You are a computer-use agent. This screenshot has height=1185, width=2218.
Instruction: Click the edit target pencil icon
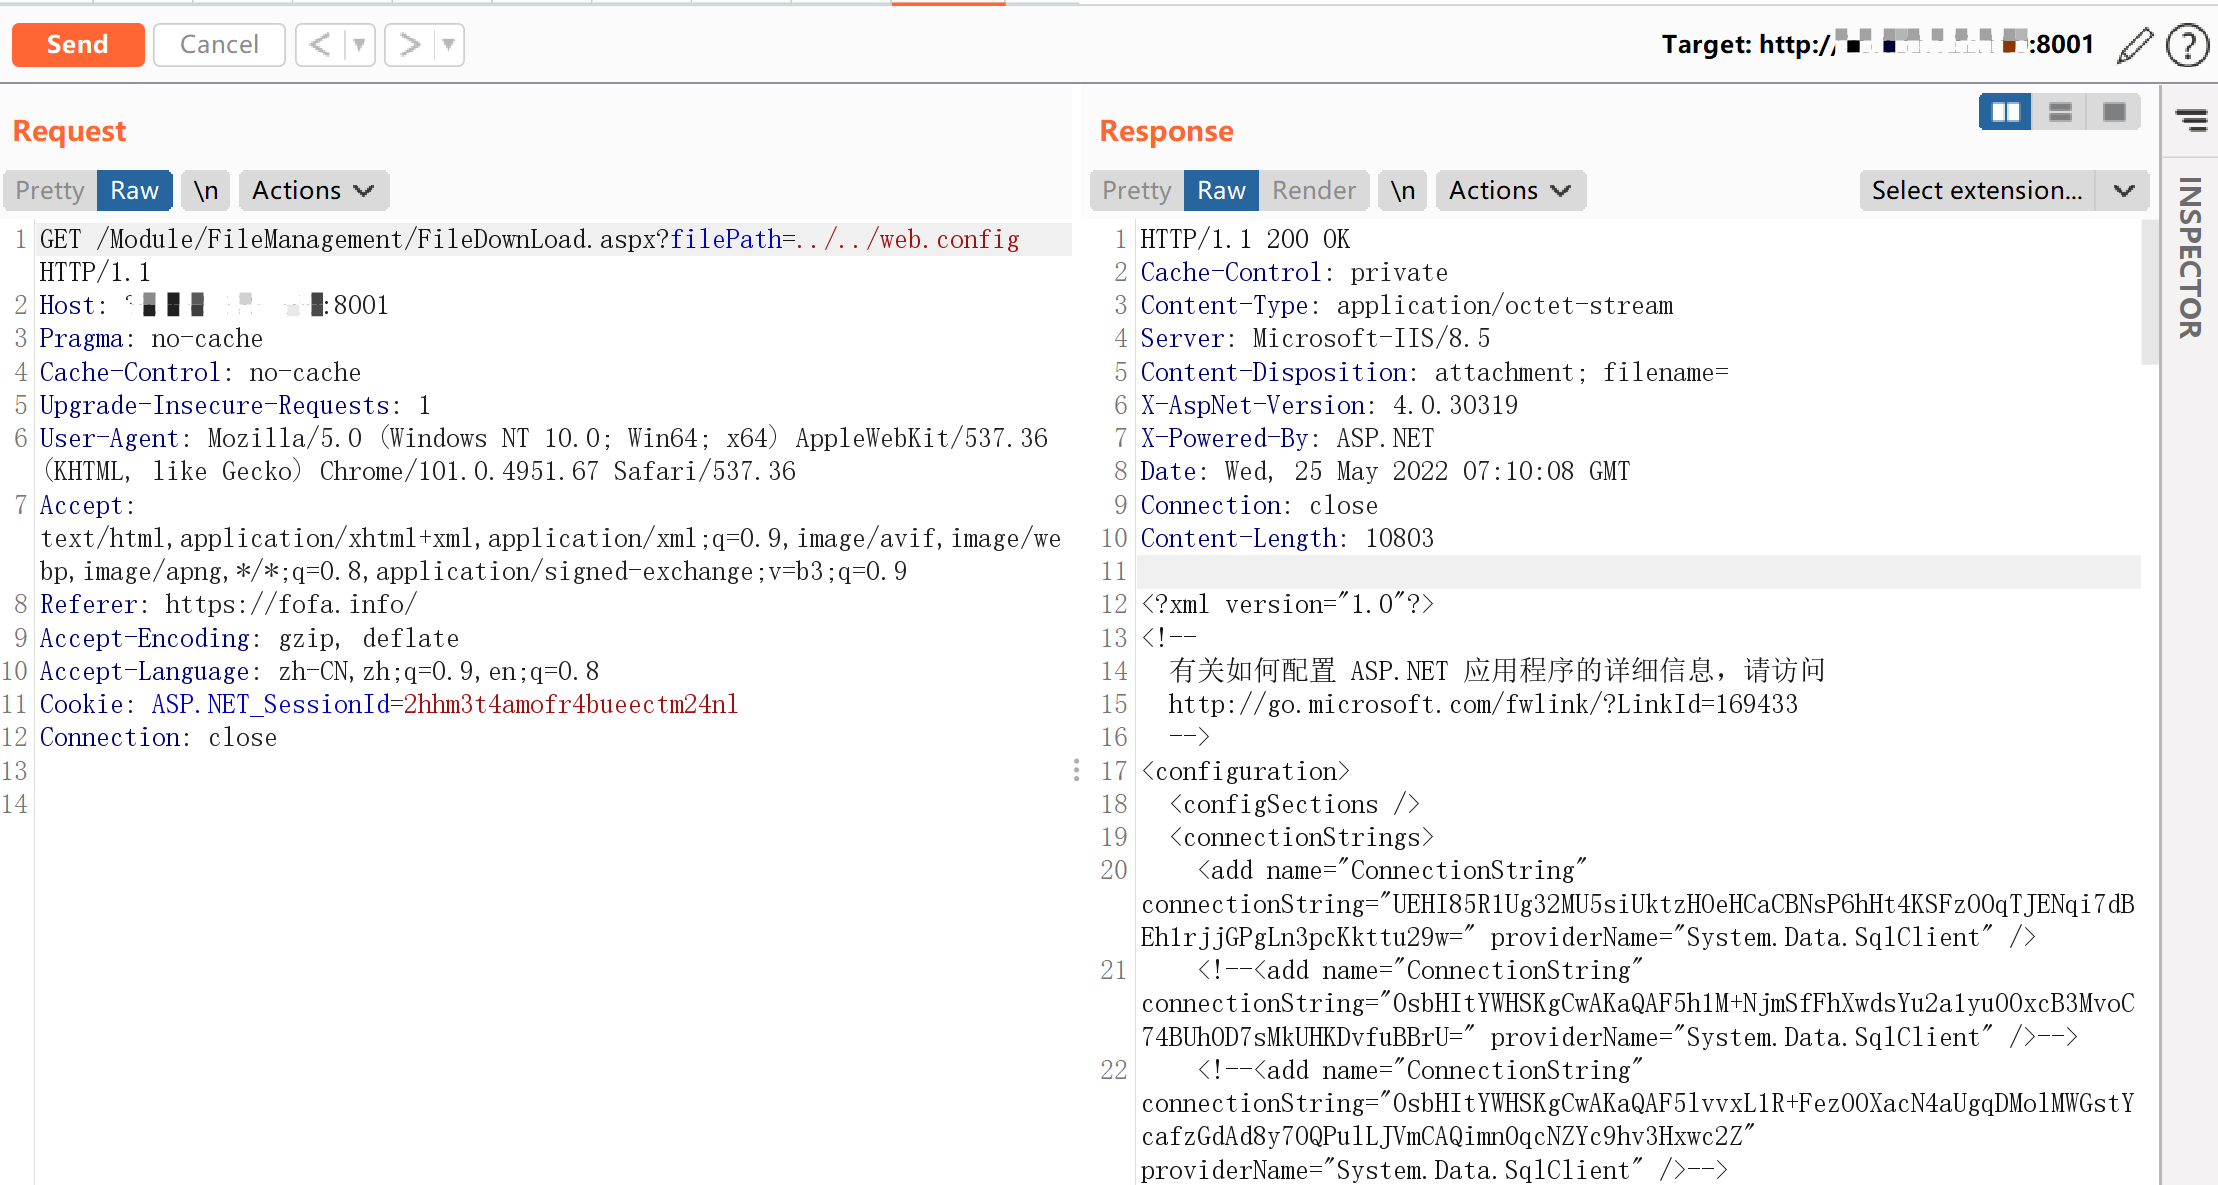pos(2134,45)
